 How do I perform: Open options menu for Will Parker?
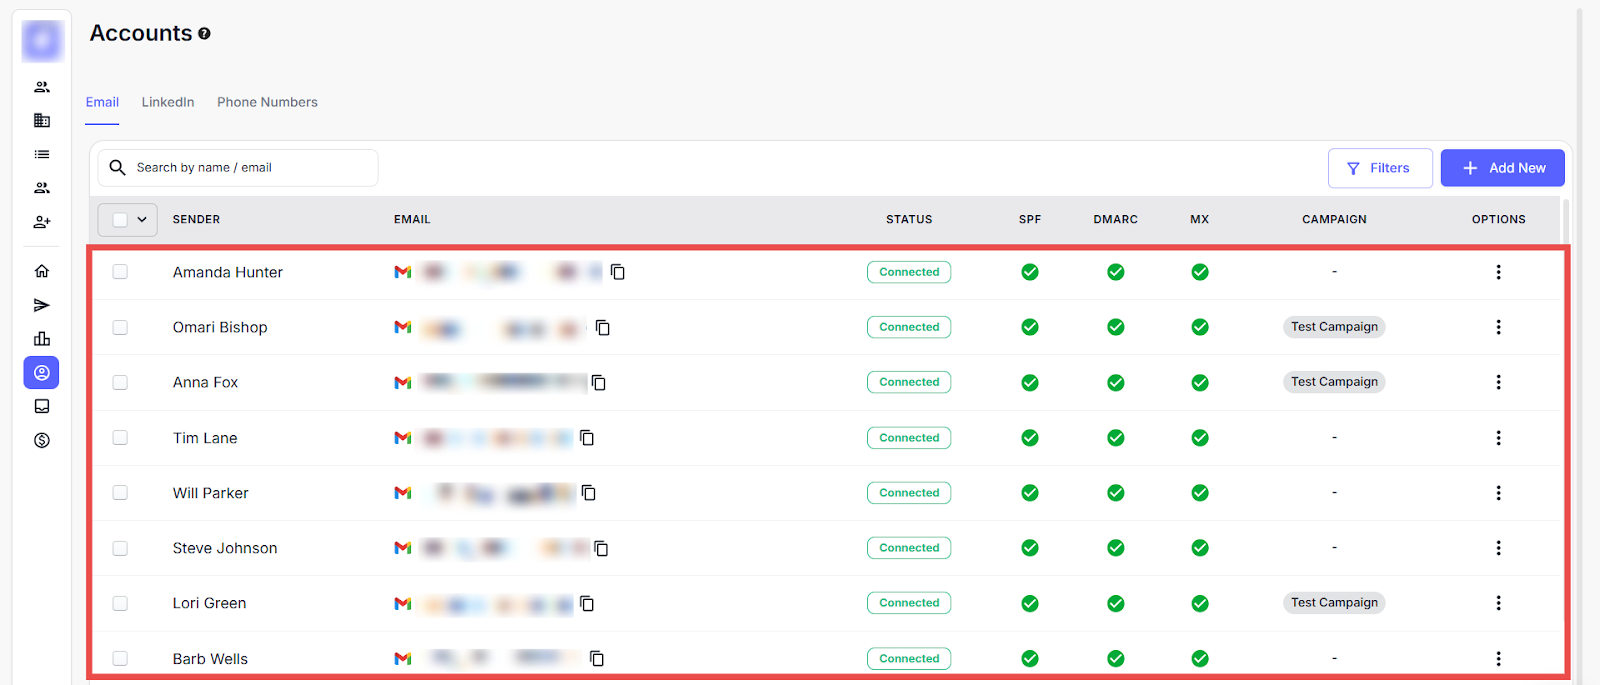[1498, 493]
